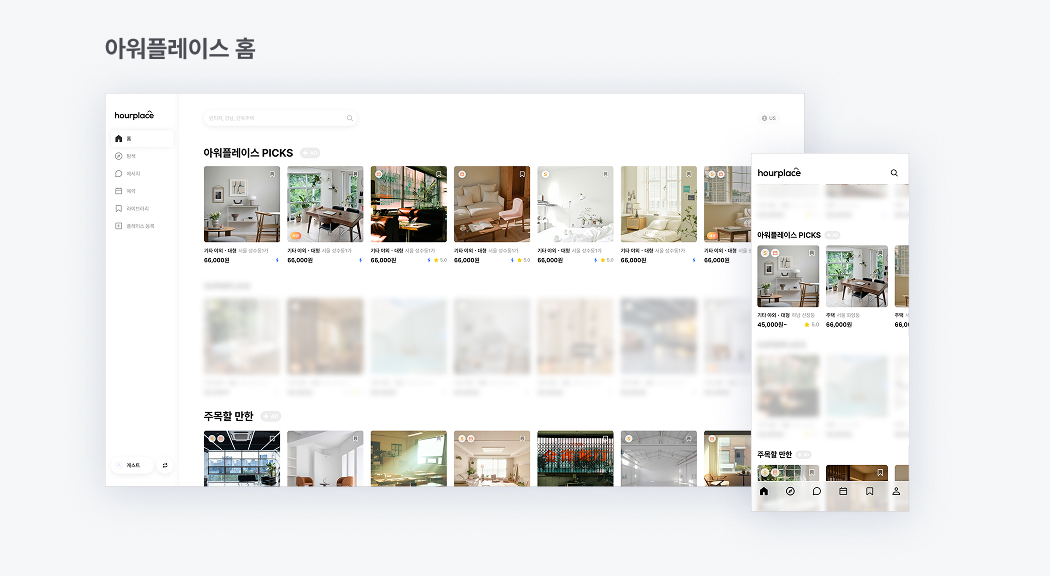This screenshot has height=576, width=1050.
Task: Click the round badge on white bedroom card
Action: 545,174
